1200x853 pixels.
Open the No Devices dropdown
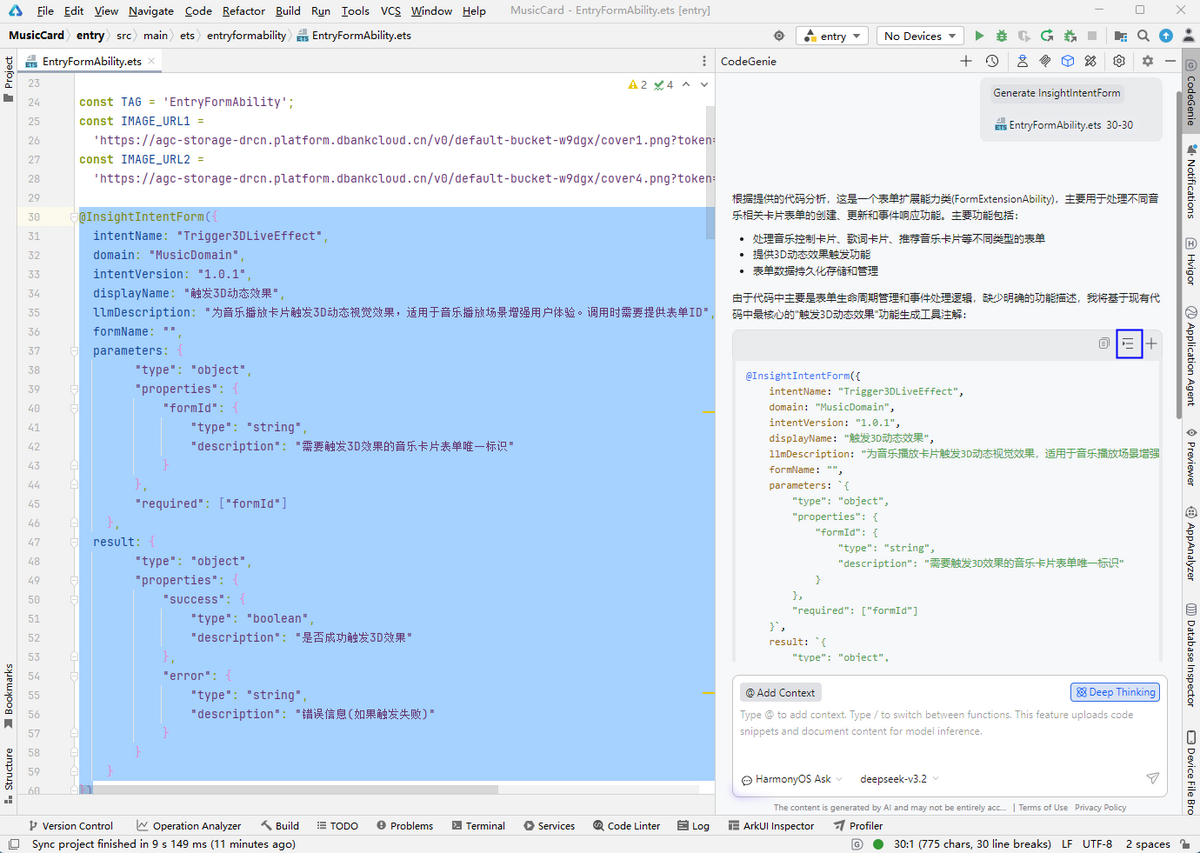pos(919,36)
